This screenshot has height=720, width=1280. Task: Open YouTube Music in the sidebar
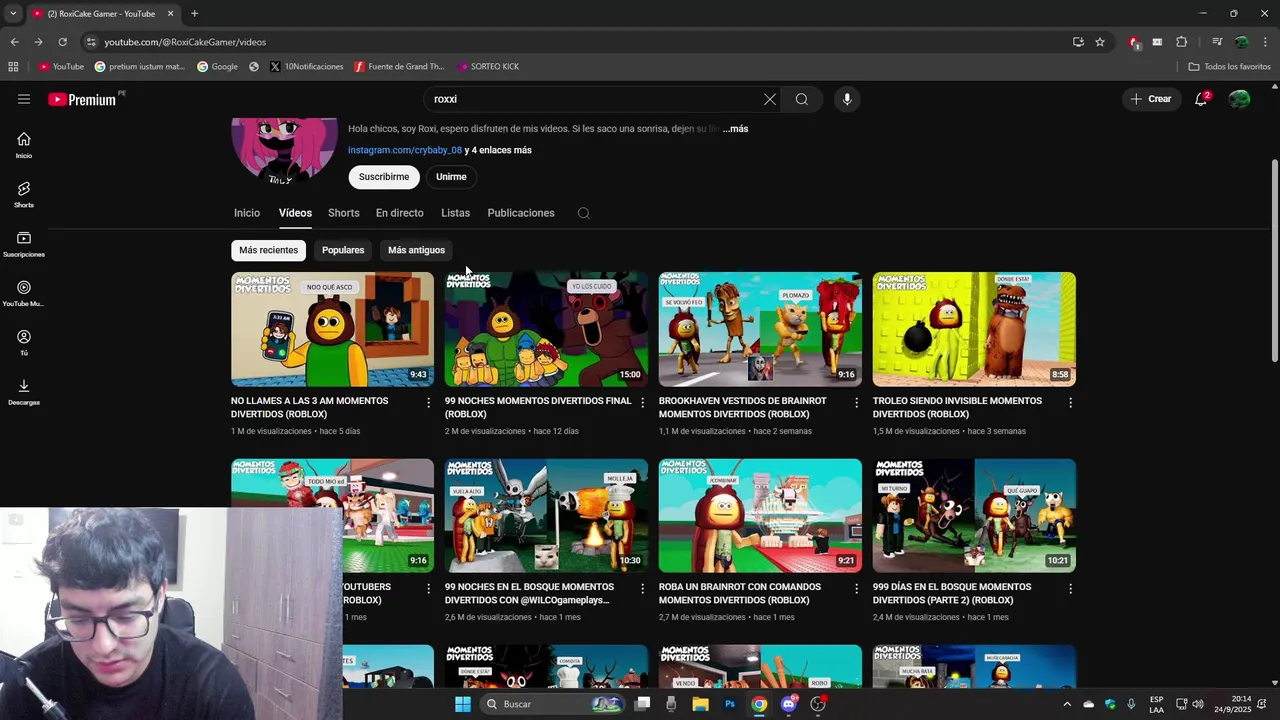coord(24,293)
